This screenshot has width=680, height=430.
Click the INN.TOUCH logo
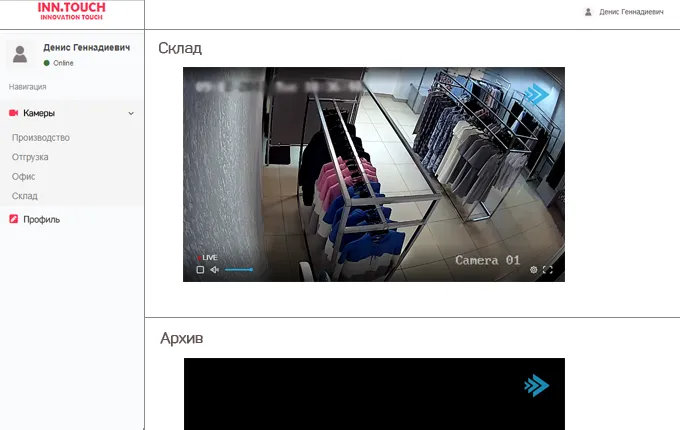(x=71, y=12)
